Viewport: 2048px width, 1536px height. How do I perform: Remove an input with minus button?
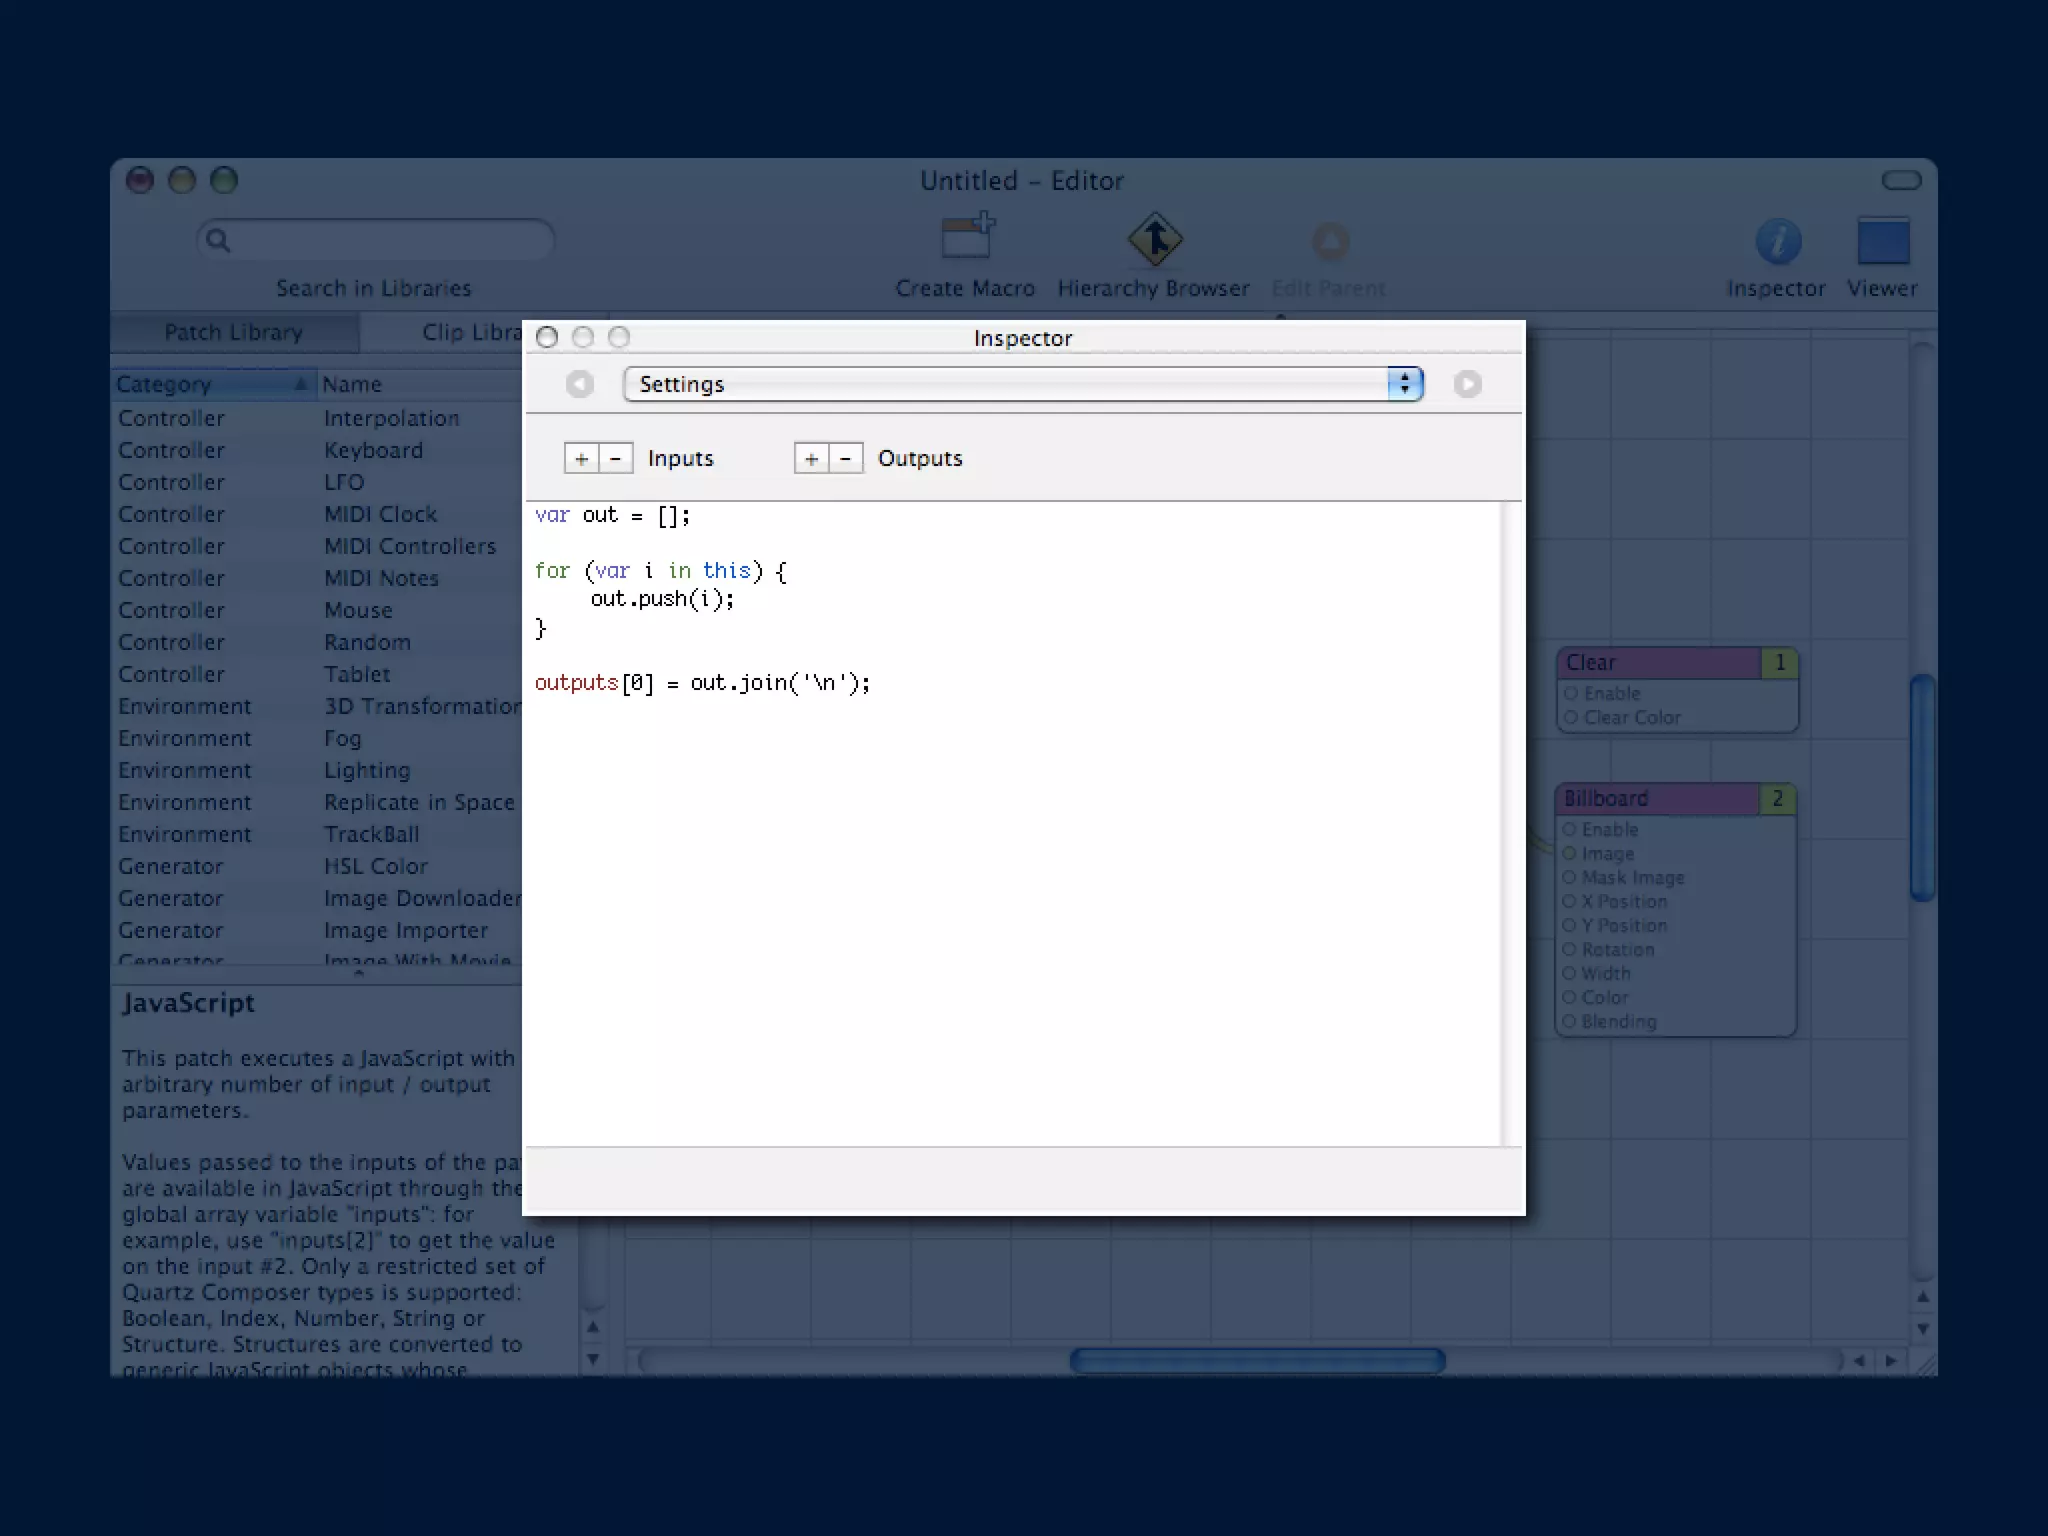pos(615,458)
